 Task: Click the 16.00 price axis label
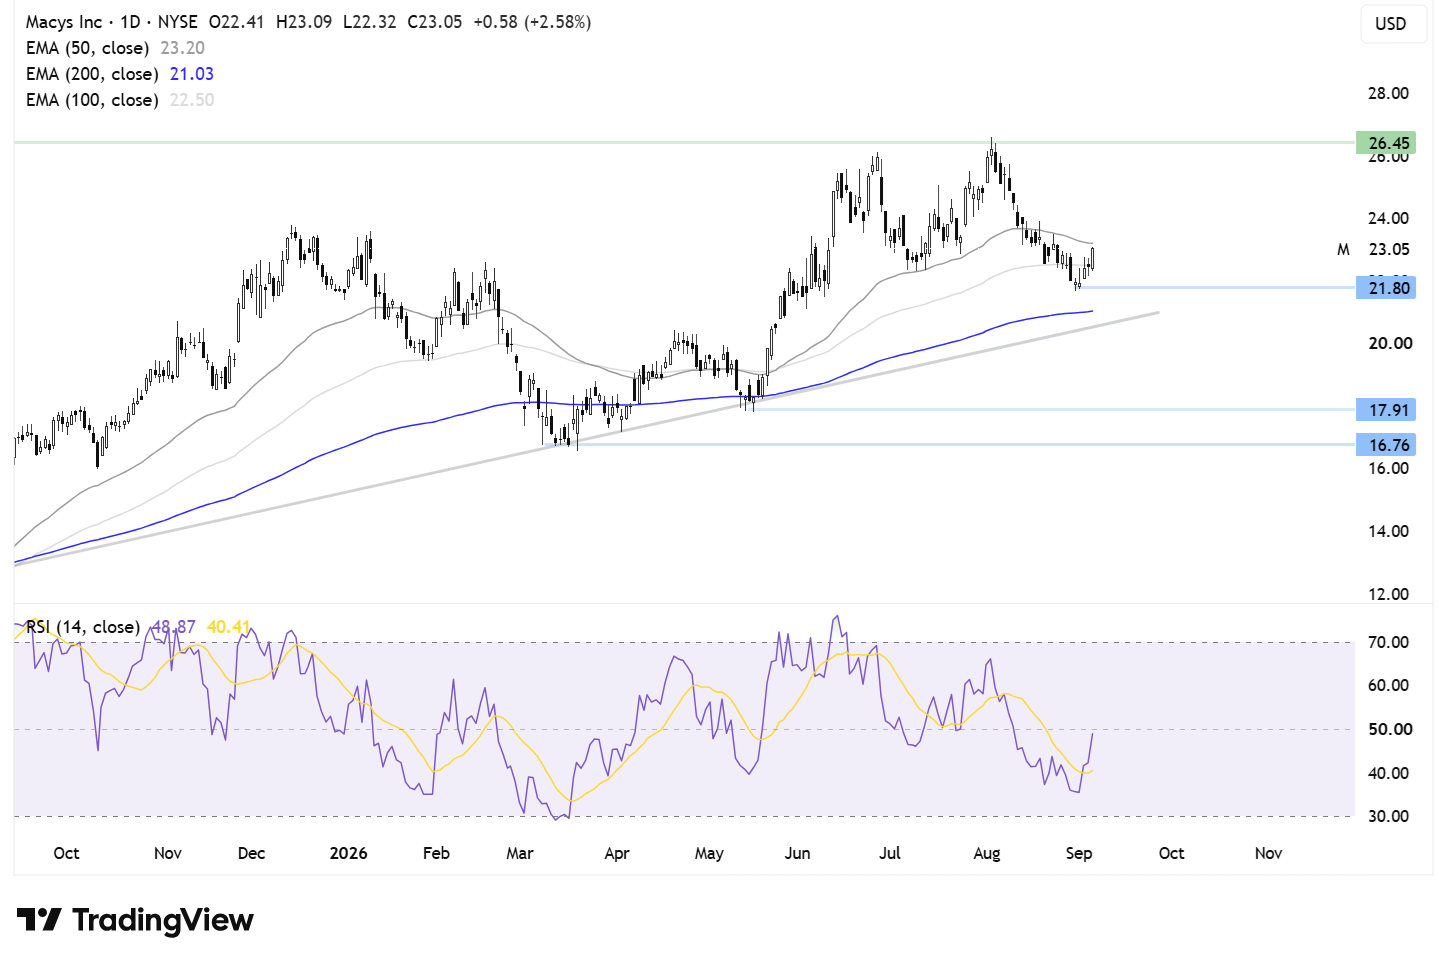click(x=1389, y=469)
